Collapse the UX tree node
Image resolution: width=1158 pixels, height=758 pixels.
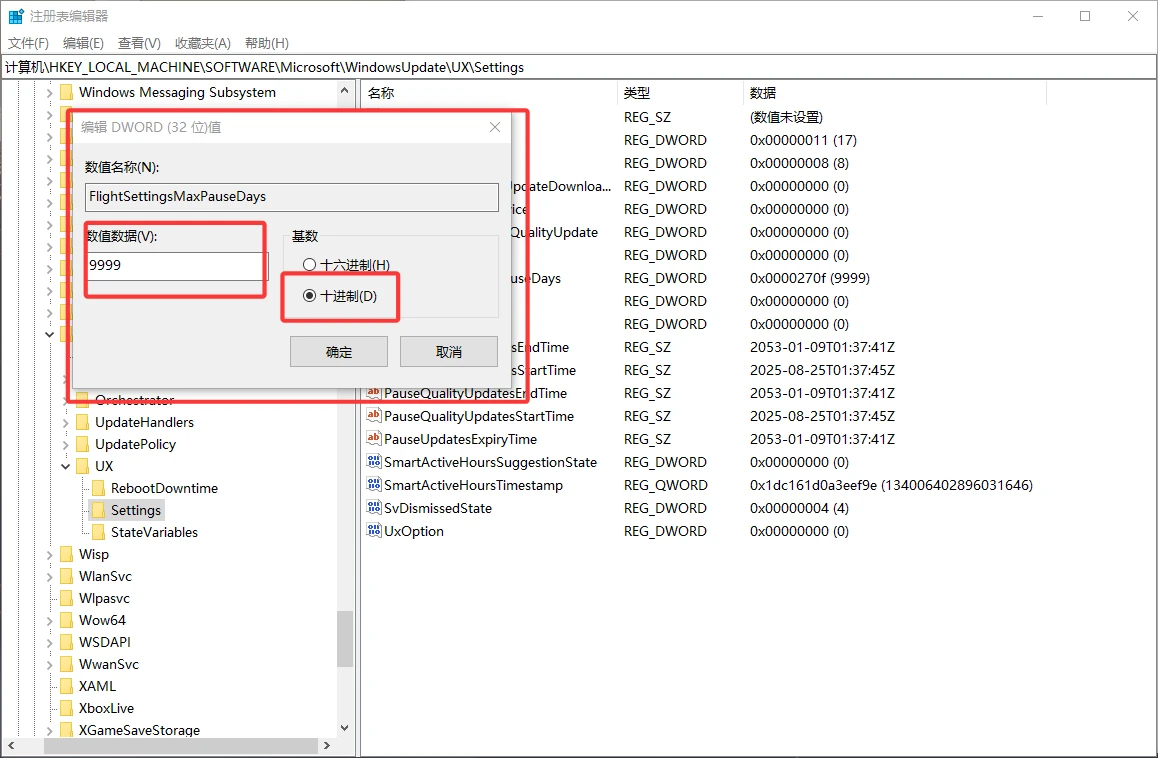tap(65, 466)
